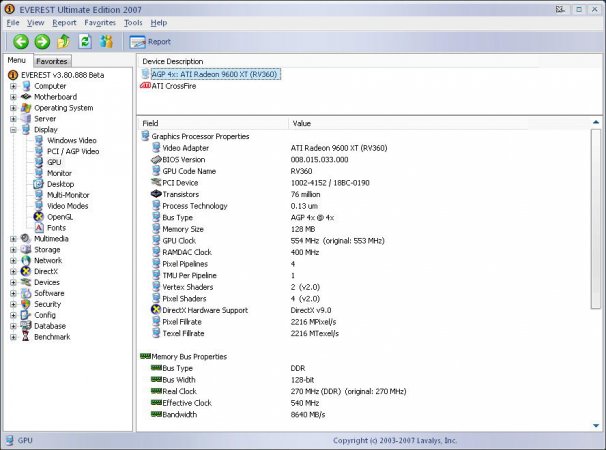Open the Report menu
The image size is (606, 450).
coord(64,23)
